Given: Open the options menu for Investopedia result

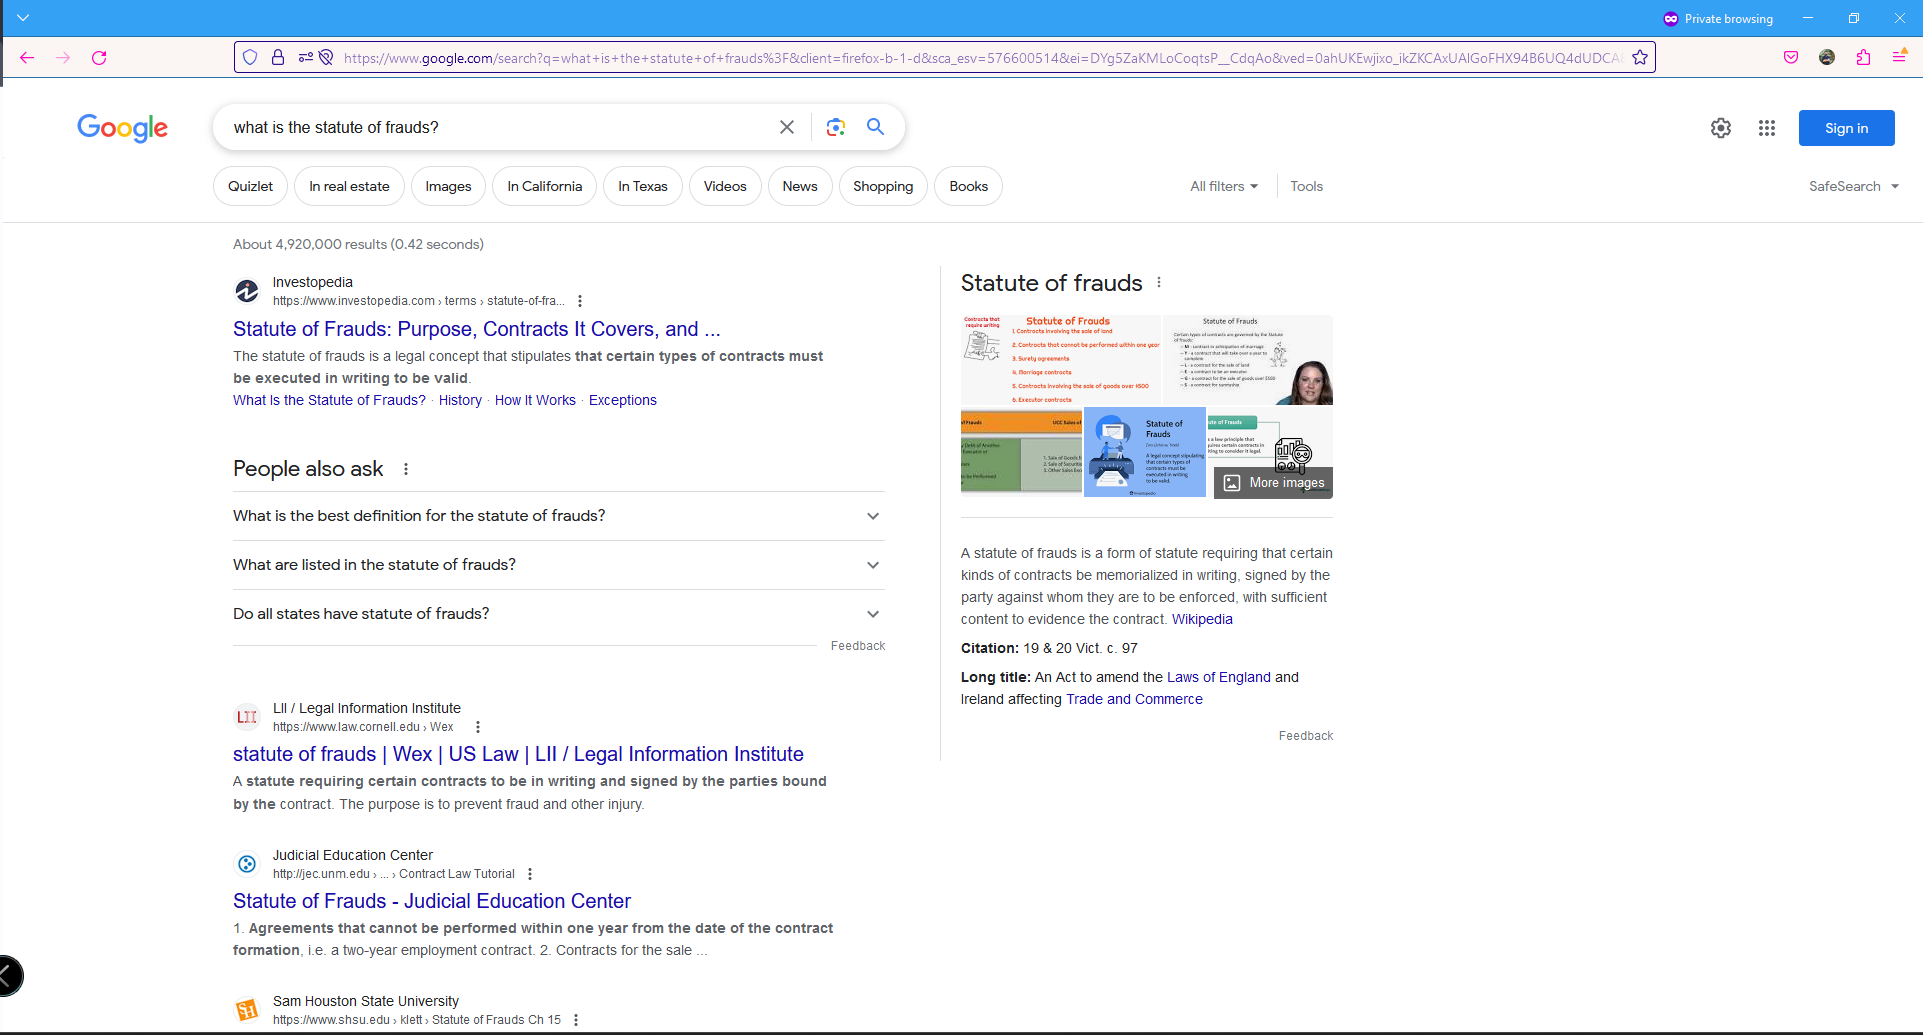Looking at the screenshot, I should (x=580, y=301).
